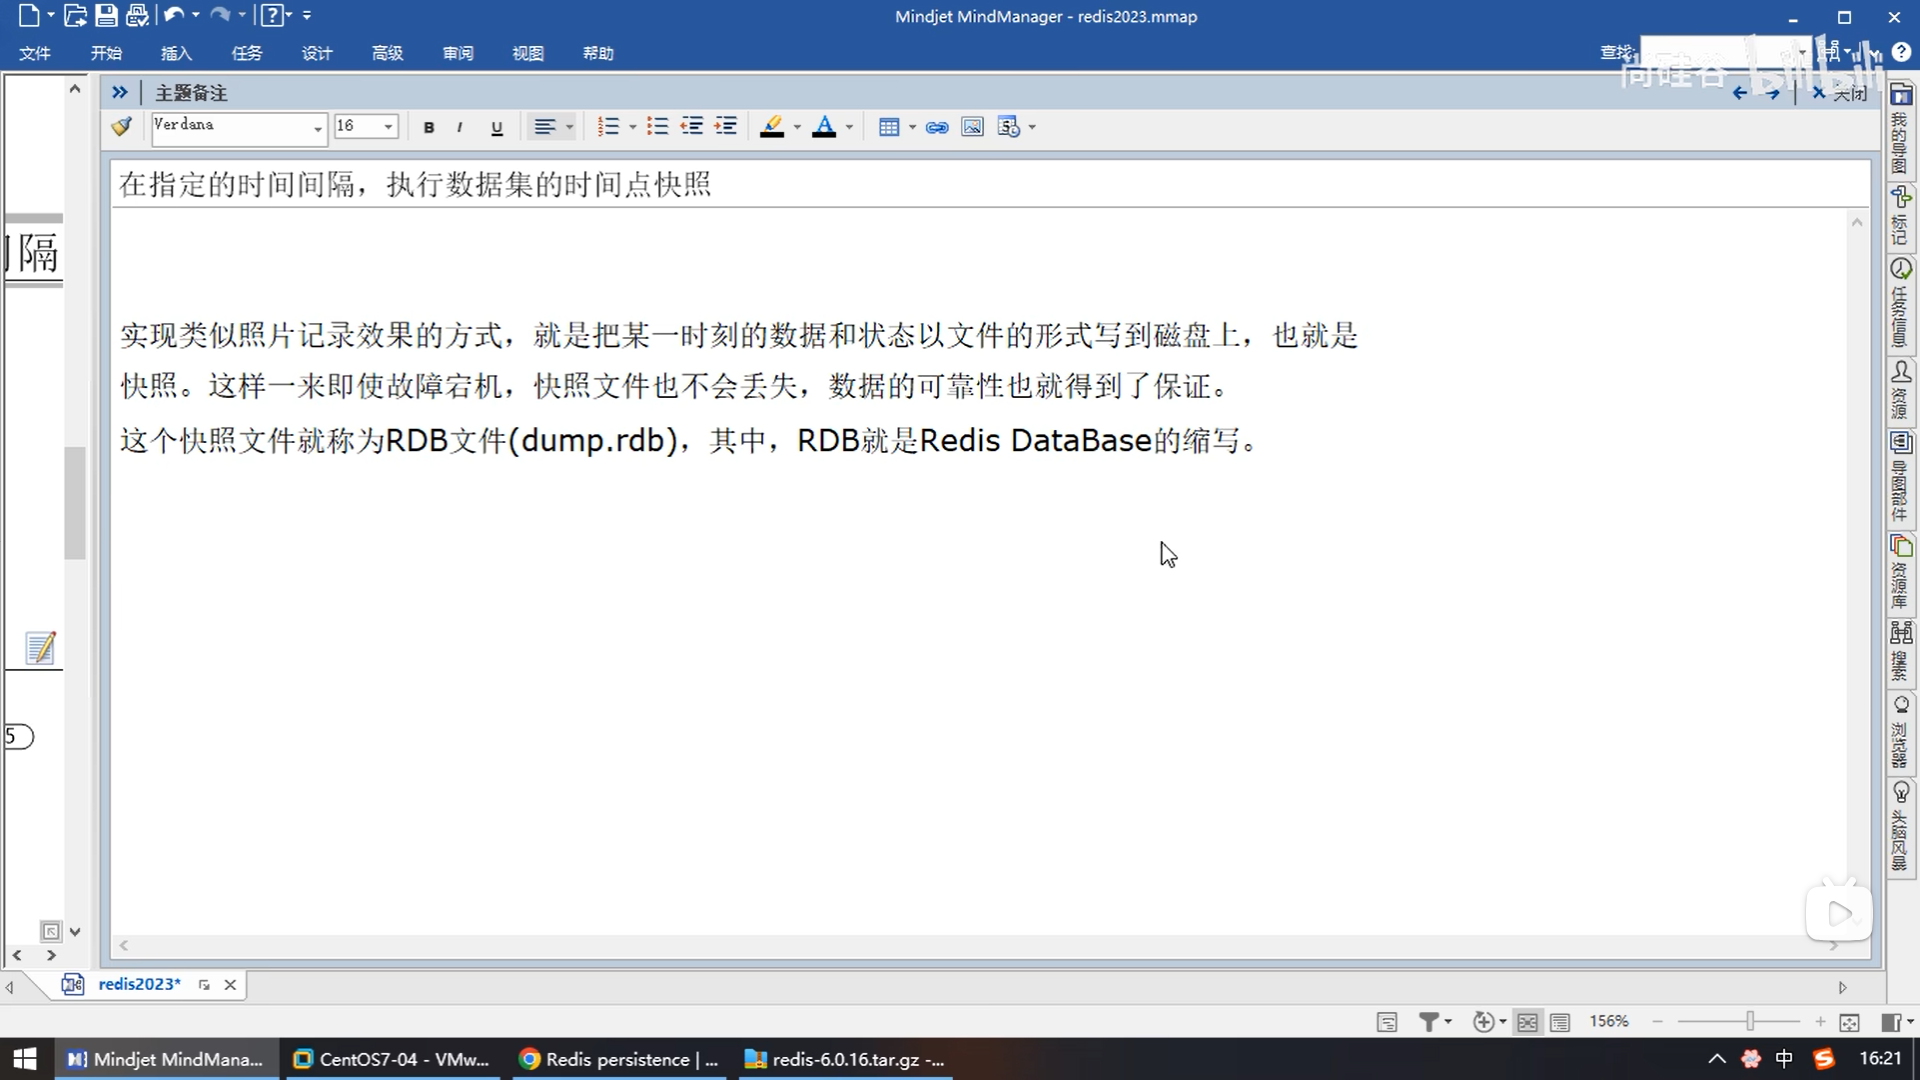Switch to the redis2023 document tab
This screenshot has width=1920, height=1080.
tap(139, 984)
